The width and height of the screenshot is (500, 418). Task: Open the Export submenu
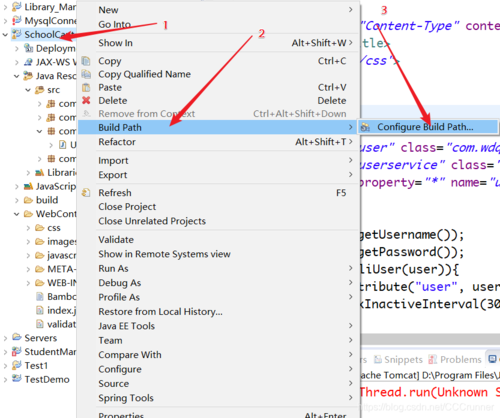219,175
